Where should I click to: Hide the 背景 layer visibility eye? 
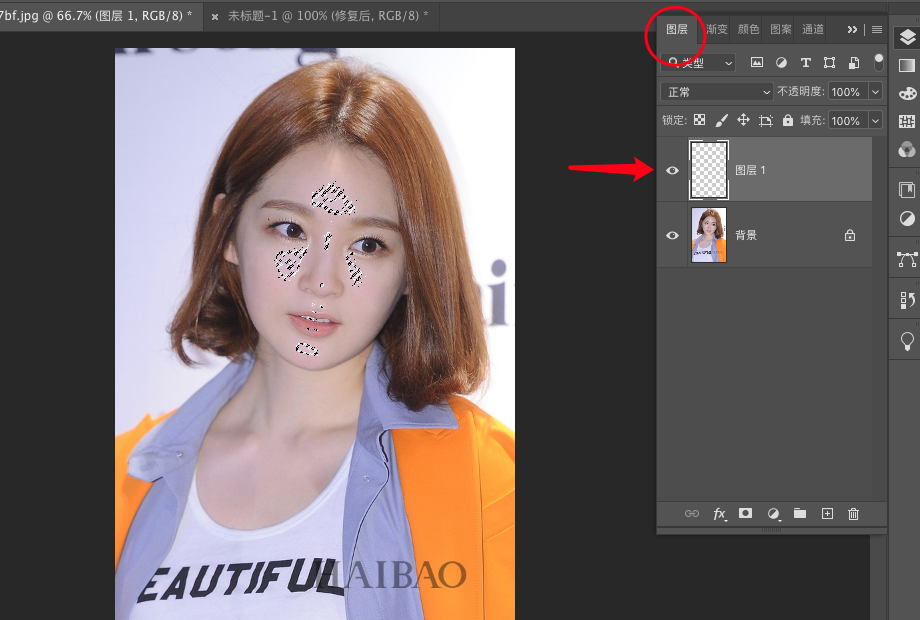[x=672, y=235]
